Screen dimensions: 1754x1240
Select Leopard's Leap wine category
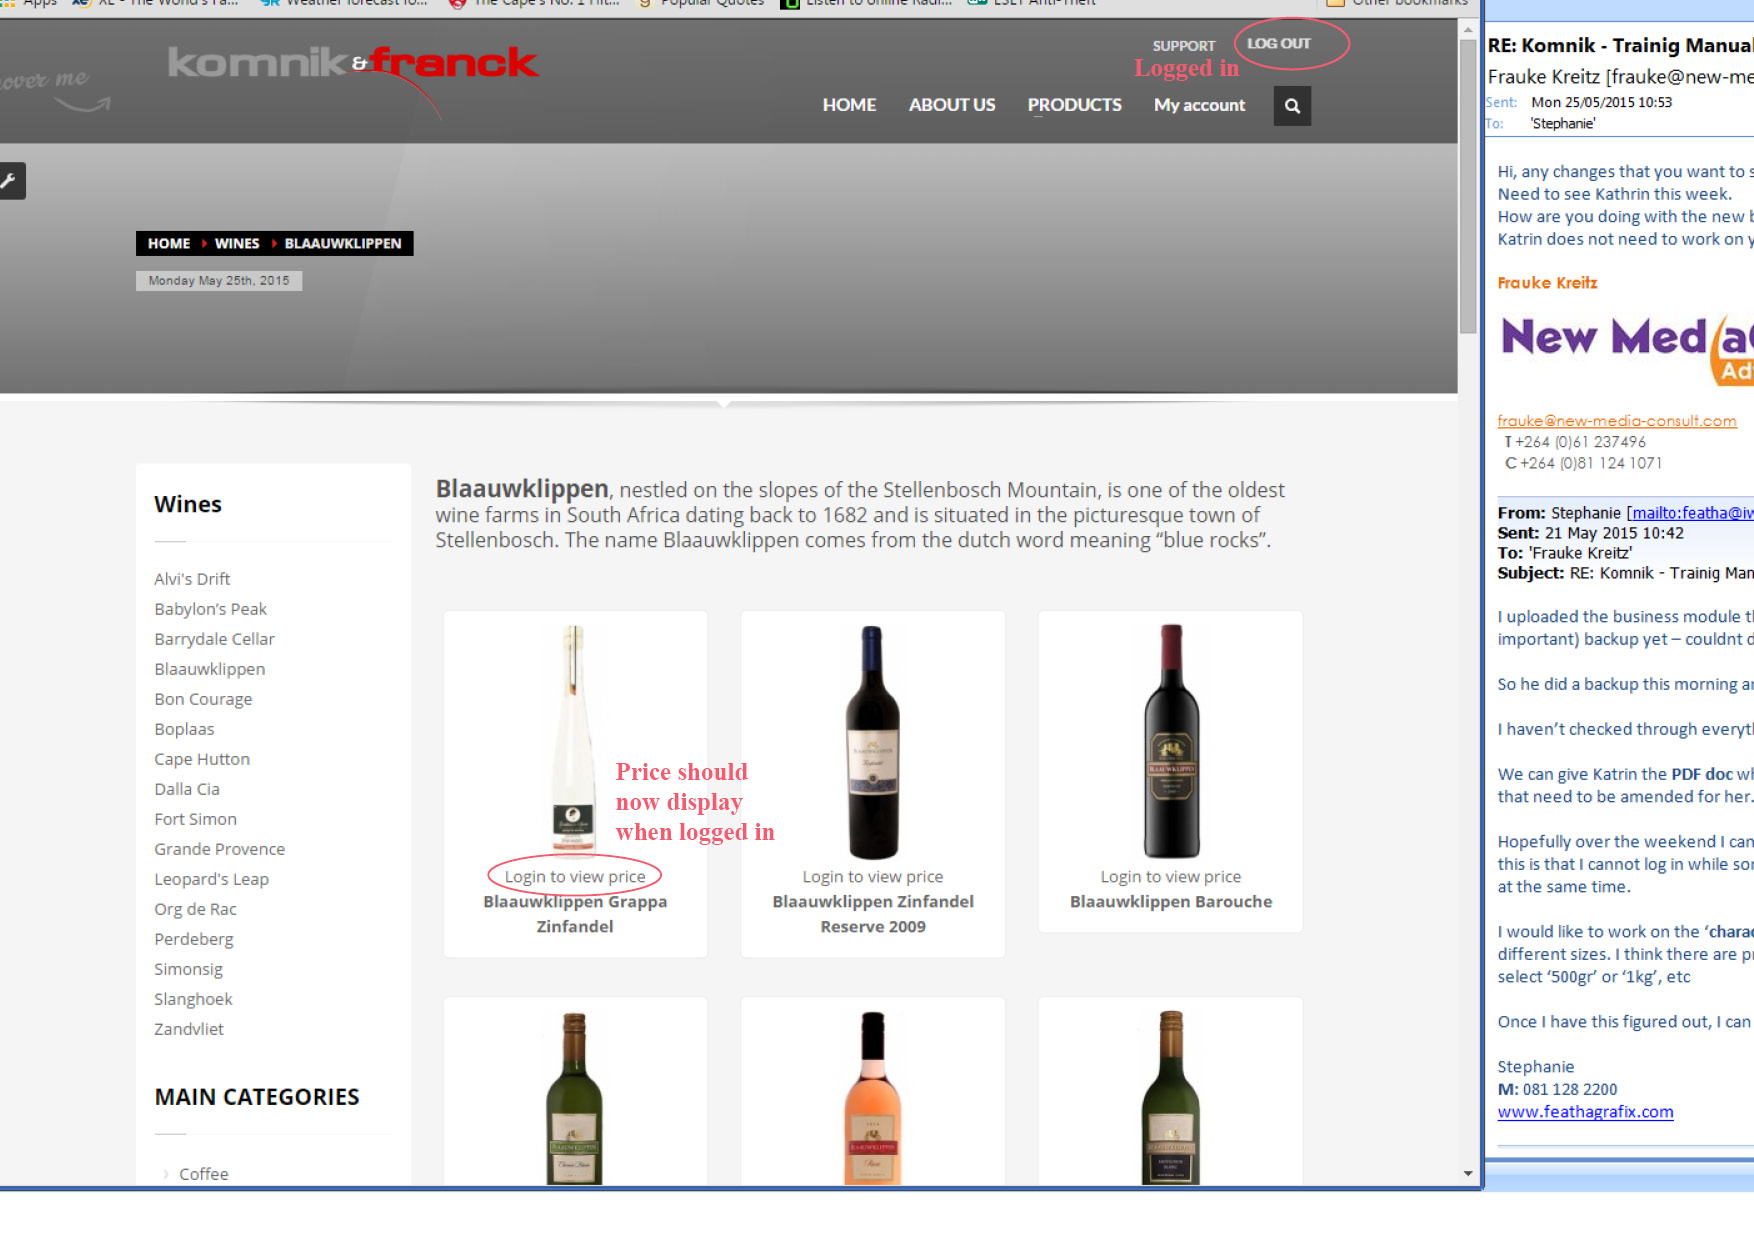(211, 879)
